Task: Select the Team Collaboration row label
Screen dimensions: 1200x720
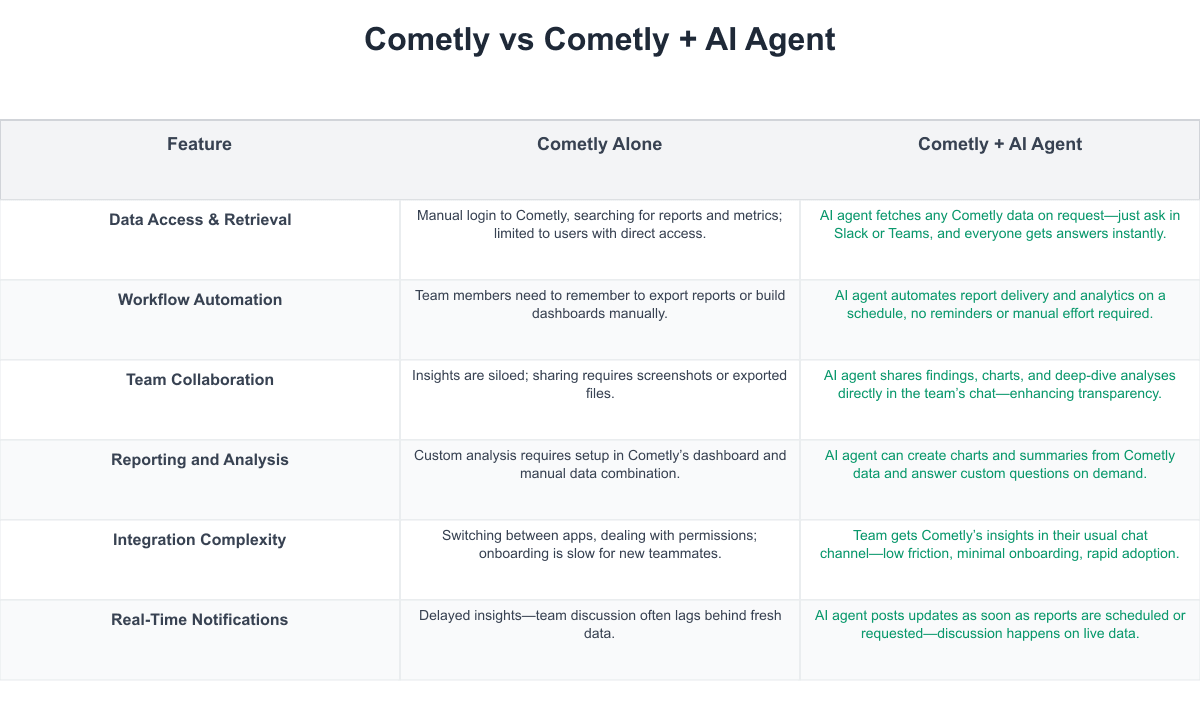Action: tap(200, 380)
